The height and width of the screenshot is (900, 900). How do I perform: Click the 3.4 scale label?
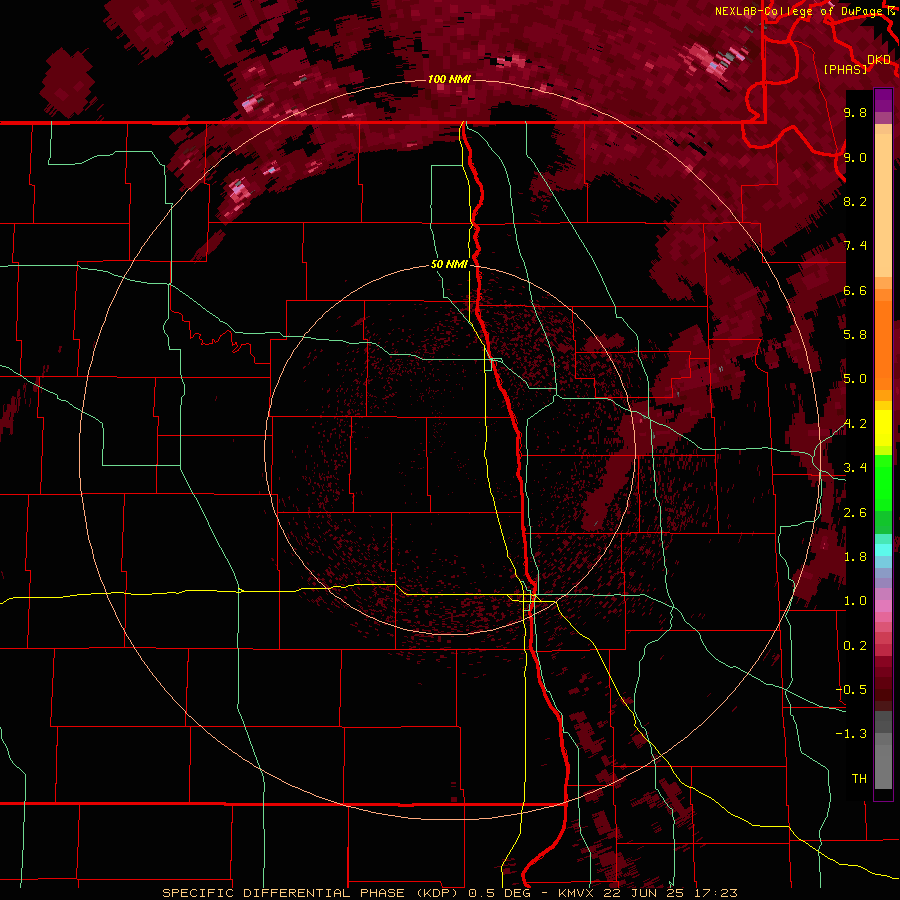(855, 468)
